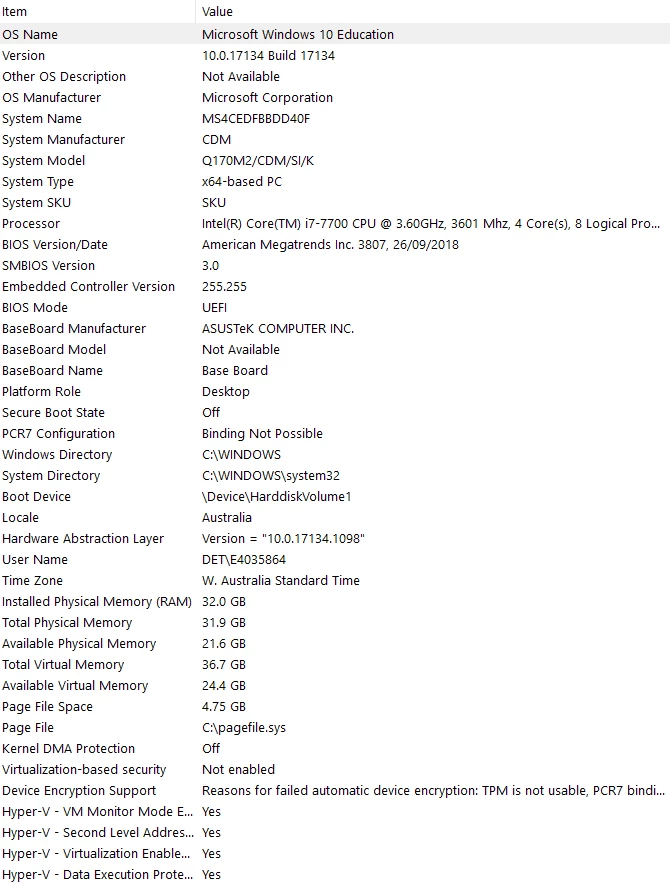670x885 pixels.
Task: Select system name value MS4CEDFBBDD40F
Action: 256,119
